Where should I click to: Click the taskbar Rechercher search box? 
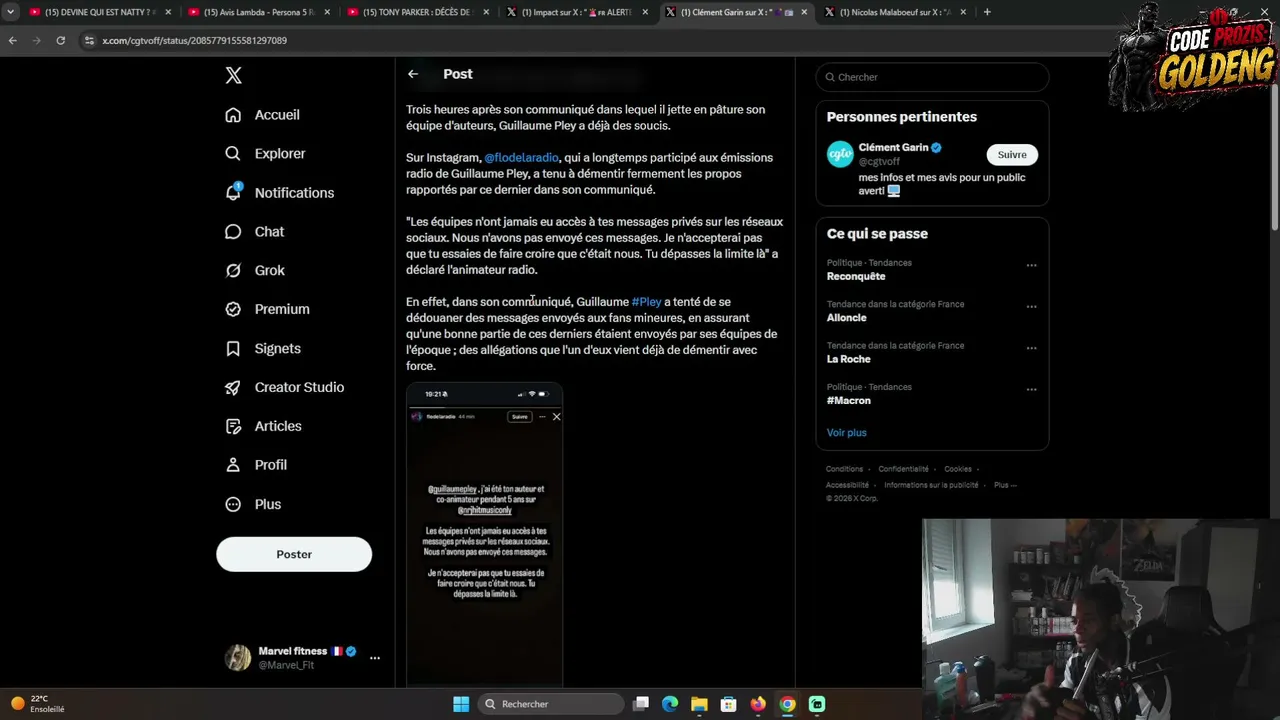tap(551, 704)
